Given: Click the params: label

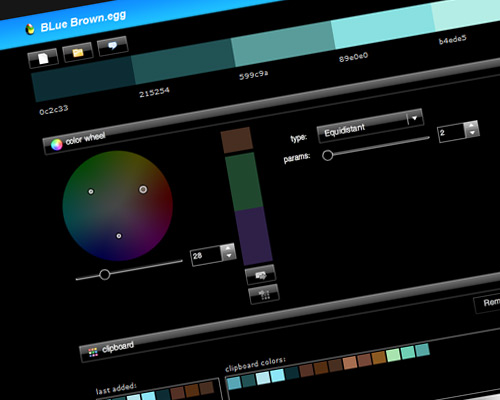Looking at the screenshot, I should (x=297, y=158).
